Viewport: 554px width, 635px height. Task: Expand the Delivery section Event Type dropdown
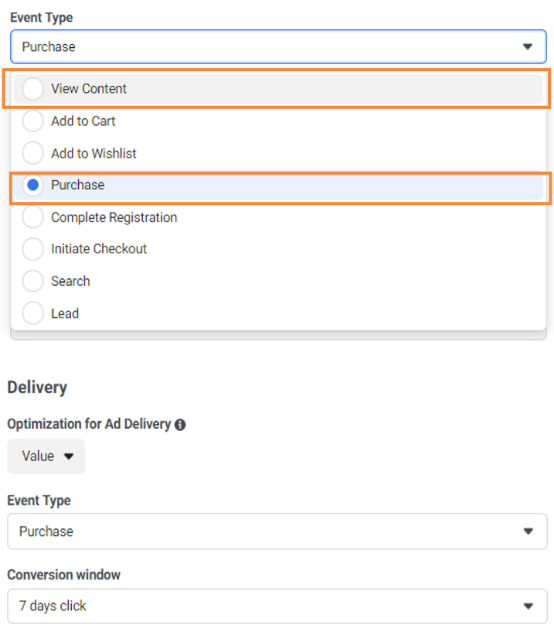pyautogui.click(x=277, y=531)
